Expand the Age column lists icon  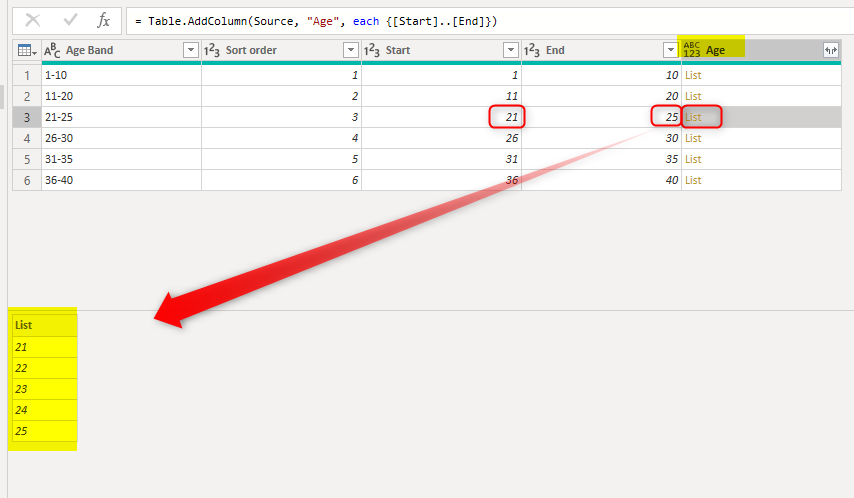830,50
